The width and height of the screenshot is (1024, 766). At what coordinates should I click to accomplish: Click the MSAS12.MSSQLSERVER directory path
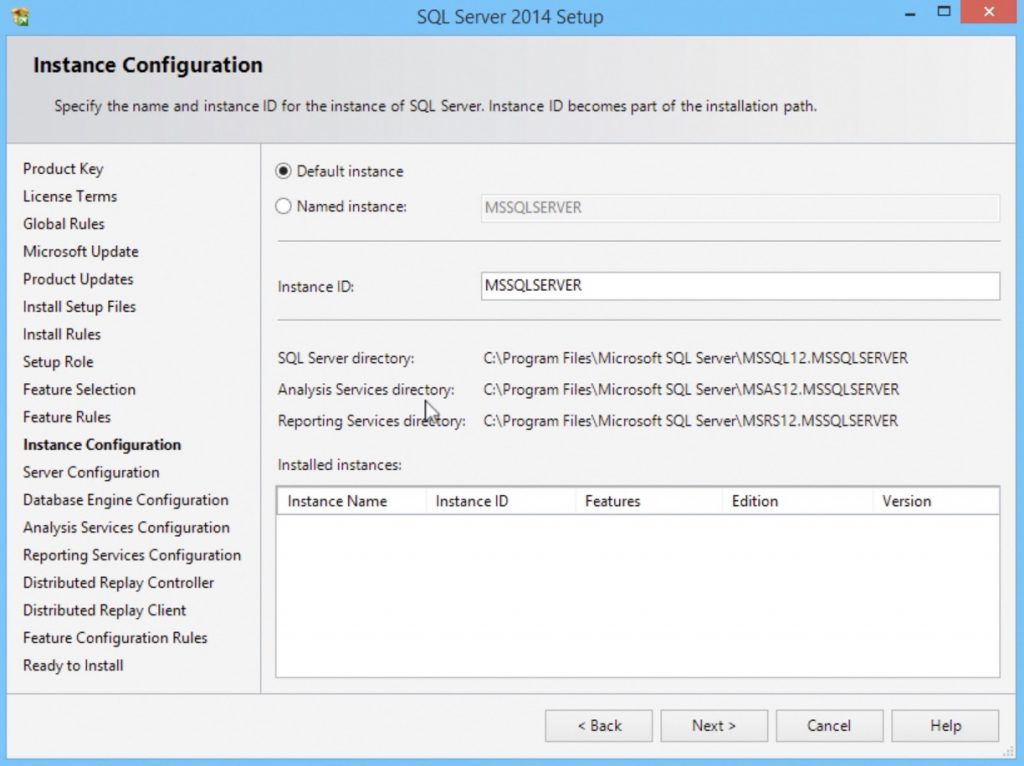[691, 390]
